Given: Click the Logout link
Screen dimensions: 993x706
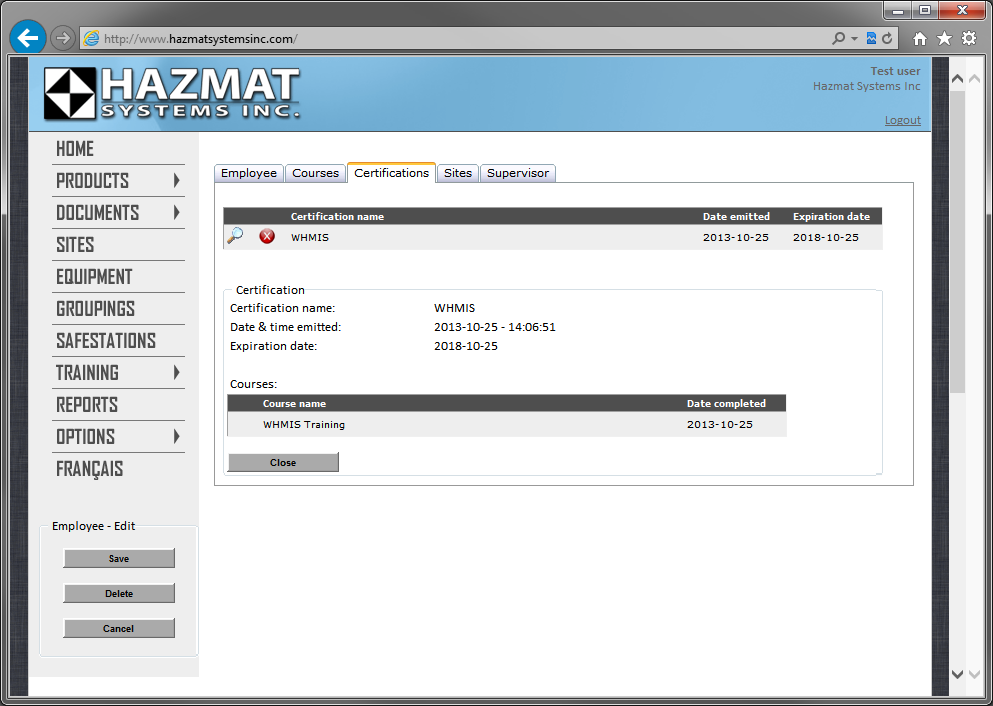Looking at the screenshot, I should coord(902,120).
